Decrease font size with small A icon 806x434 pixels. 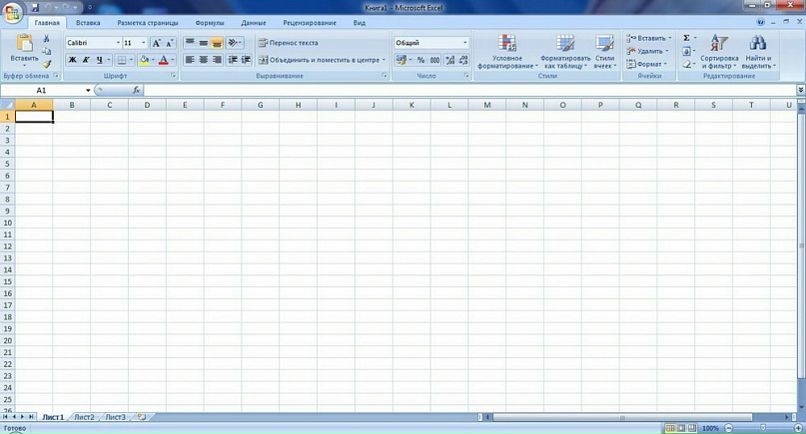tap(169, 43)
